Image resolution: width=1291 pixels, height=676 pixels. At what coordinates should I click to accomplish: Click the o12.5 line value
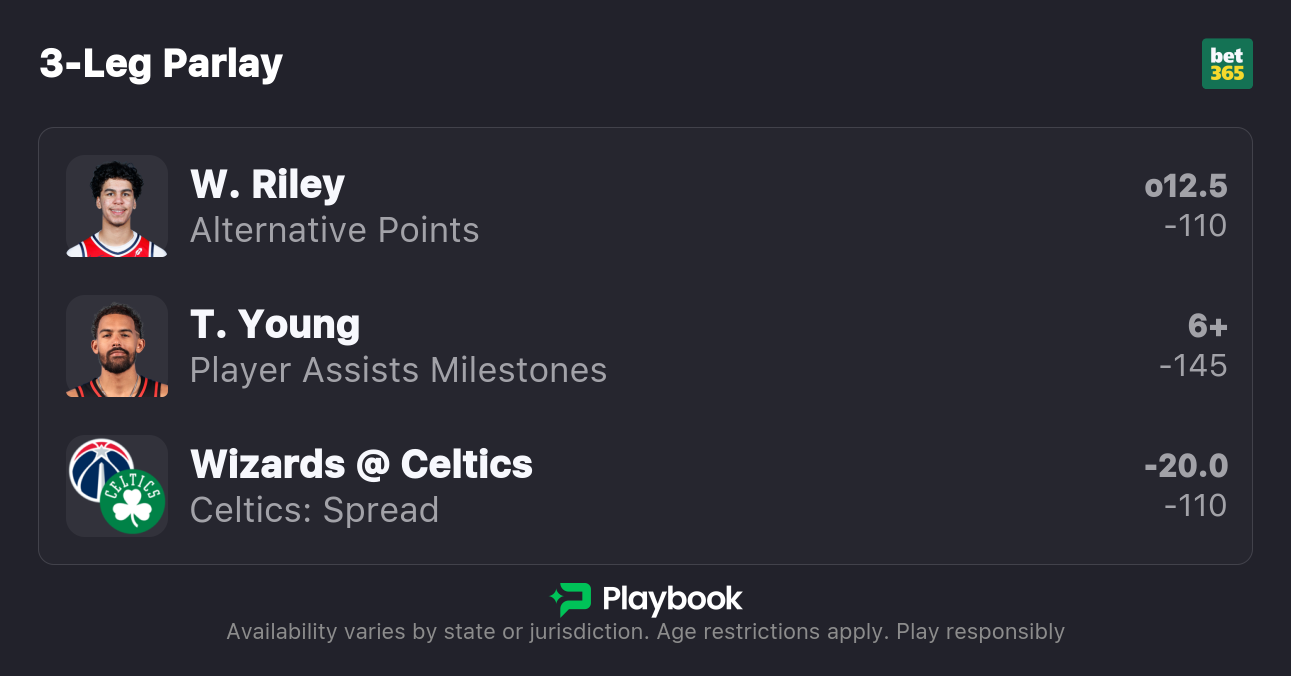[1186, 186]
